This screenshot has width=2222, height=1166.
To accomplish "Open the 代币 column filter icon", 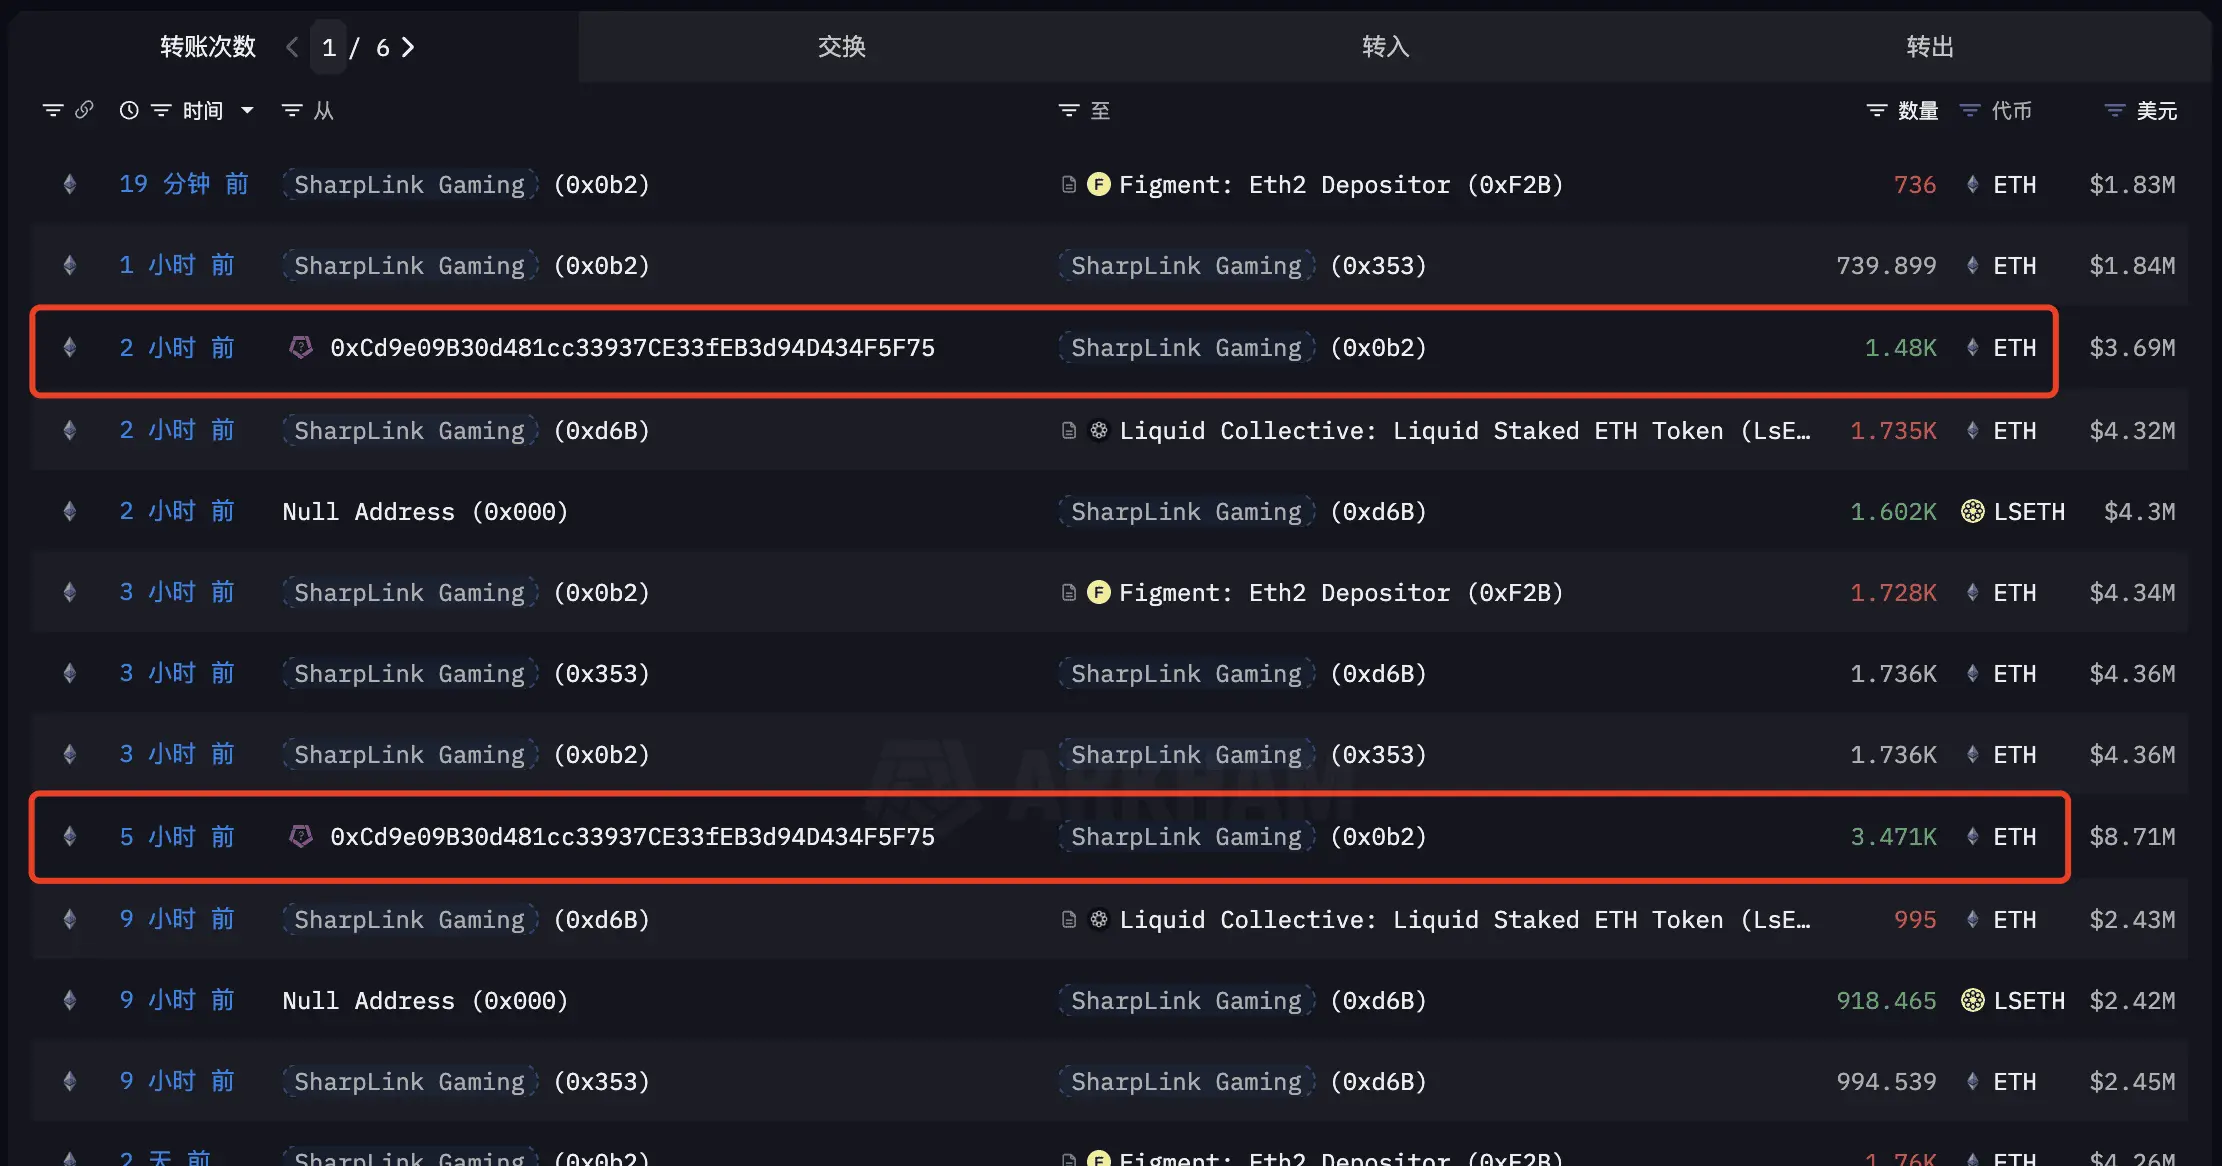I will coord(1970,110).
